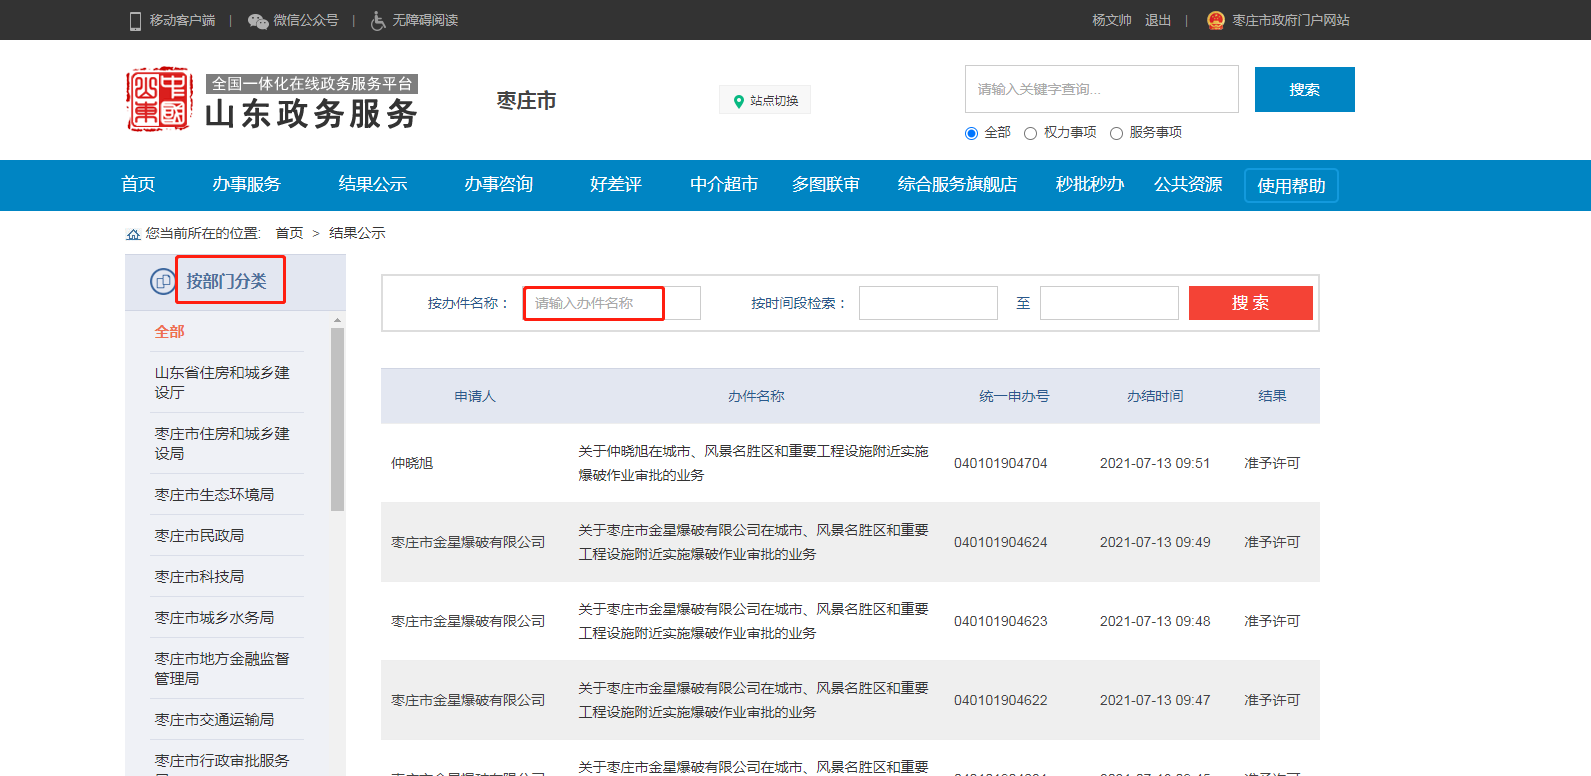The width and height of the screenshot is (1591, 776).
Task: Click the mobile client phone icon
Action: tap(135, 21)
